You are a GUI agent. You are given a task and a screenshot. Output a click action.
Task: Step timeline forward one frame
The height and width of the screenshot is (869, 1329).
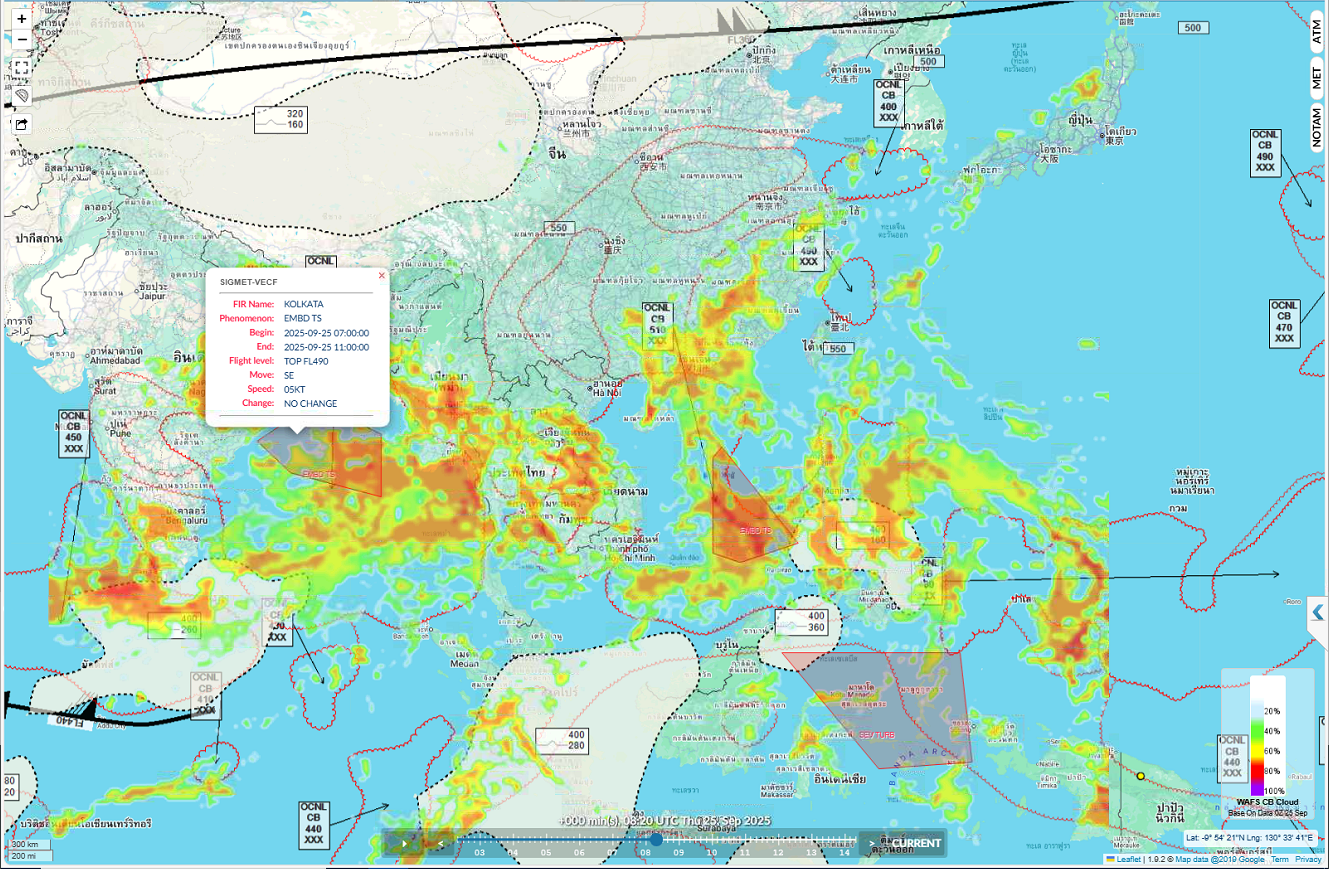[872, 843]
